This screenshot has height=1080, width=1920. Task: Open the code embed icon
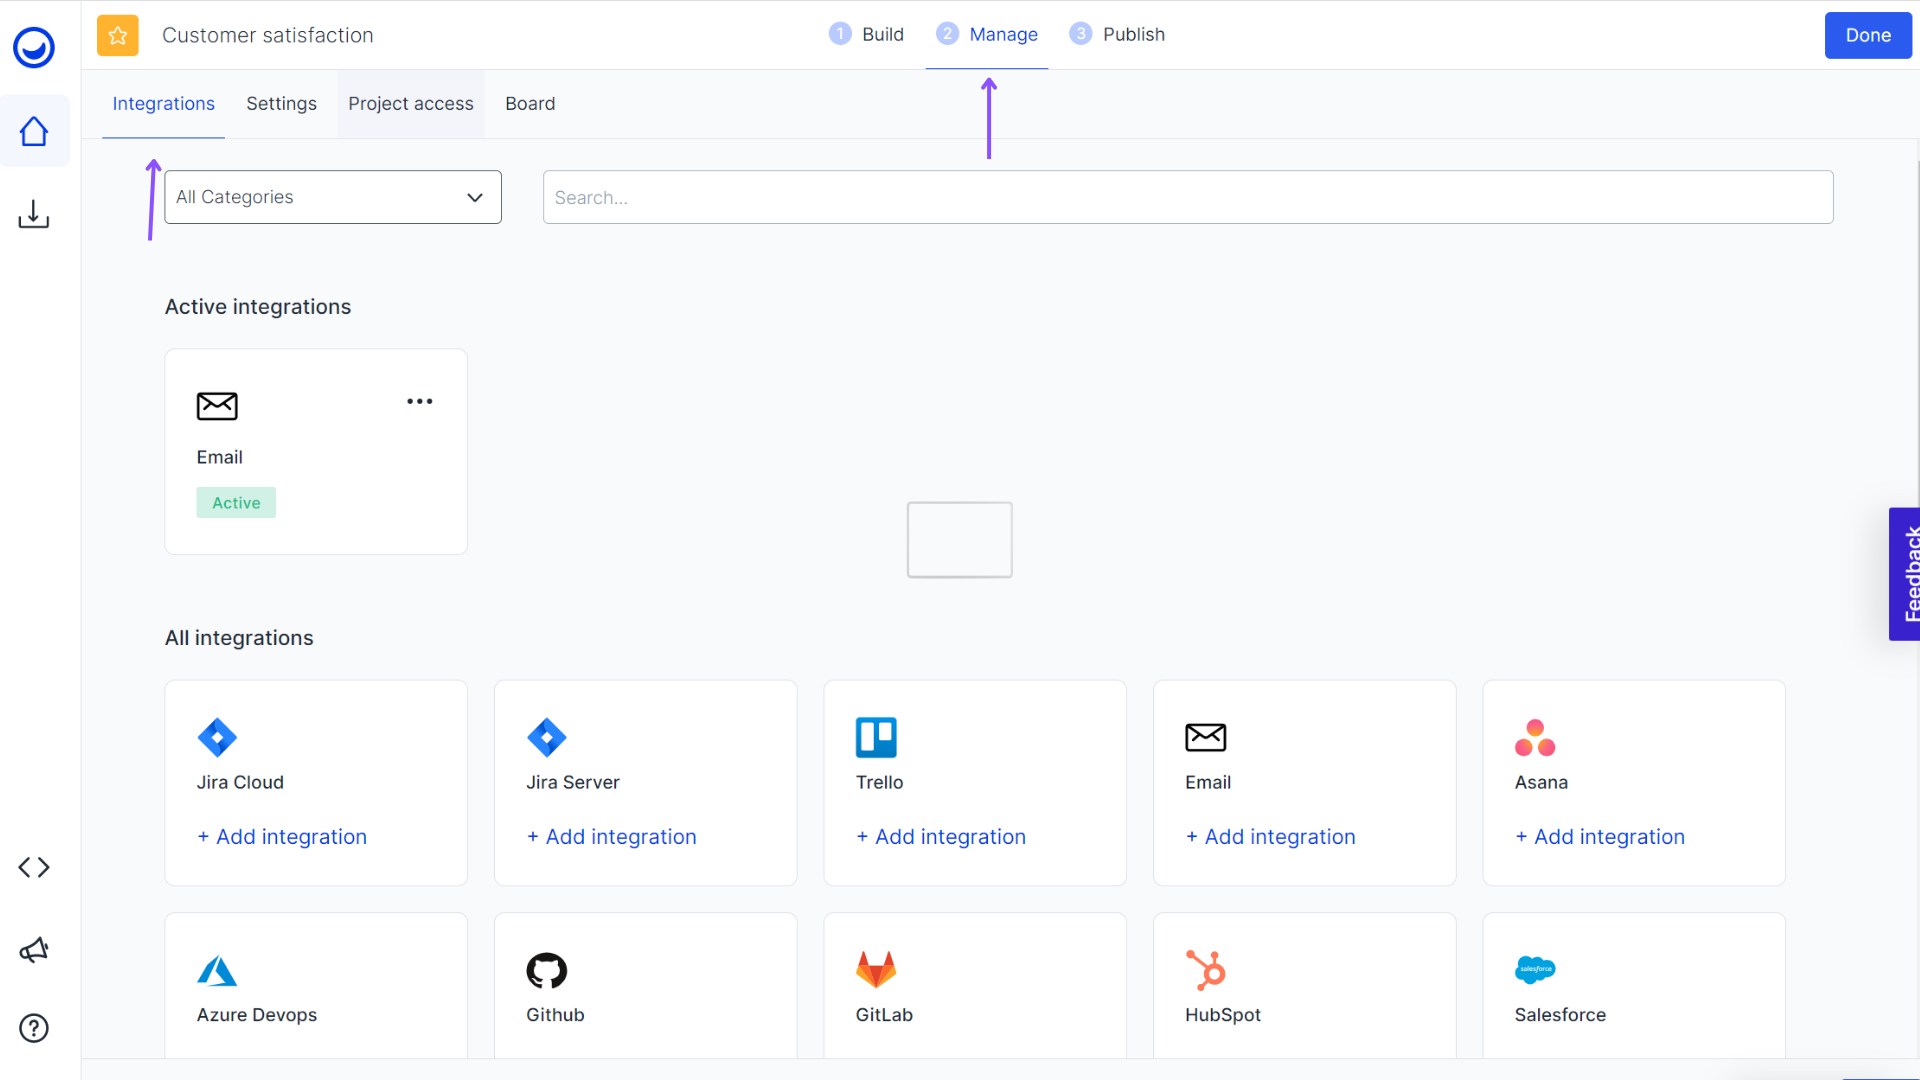coord(34,867)
